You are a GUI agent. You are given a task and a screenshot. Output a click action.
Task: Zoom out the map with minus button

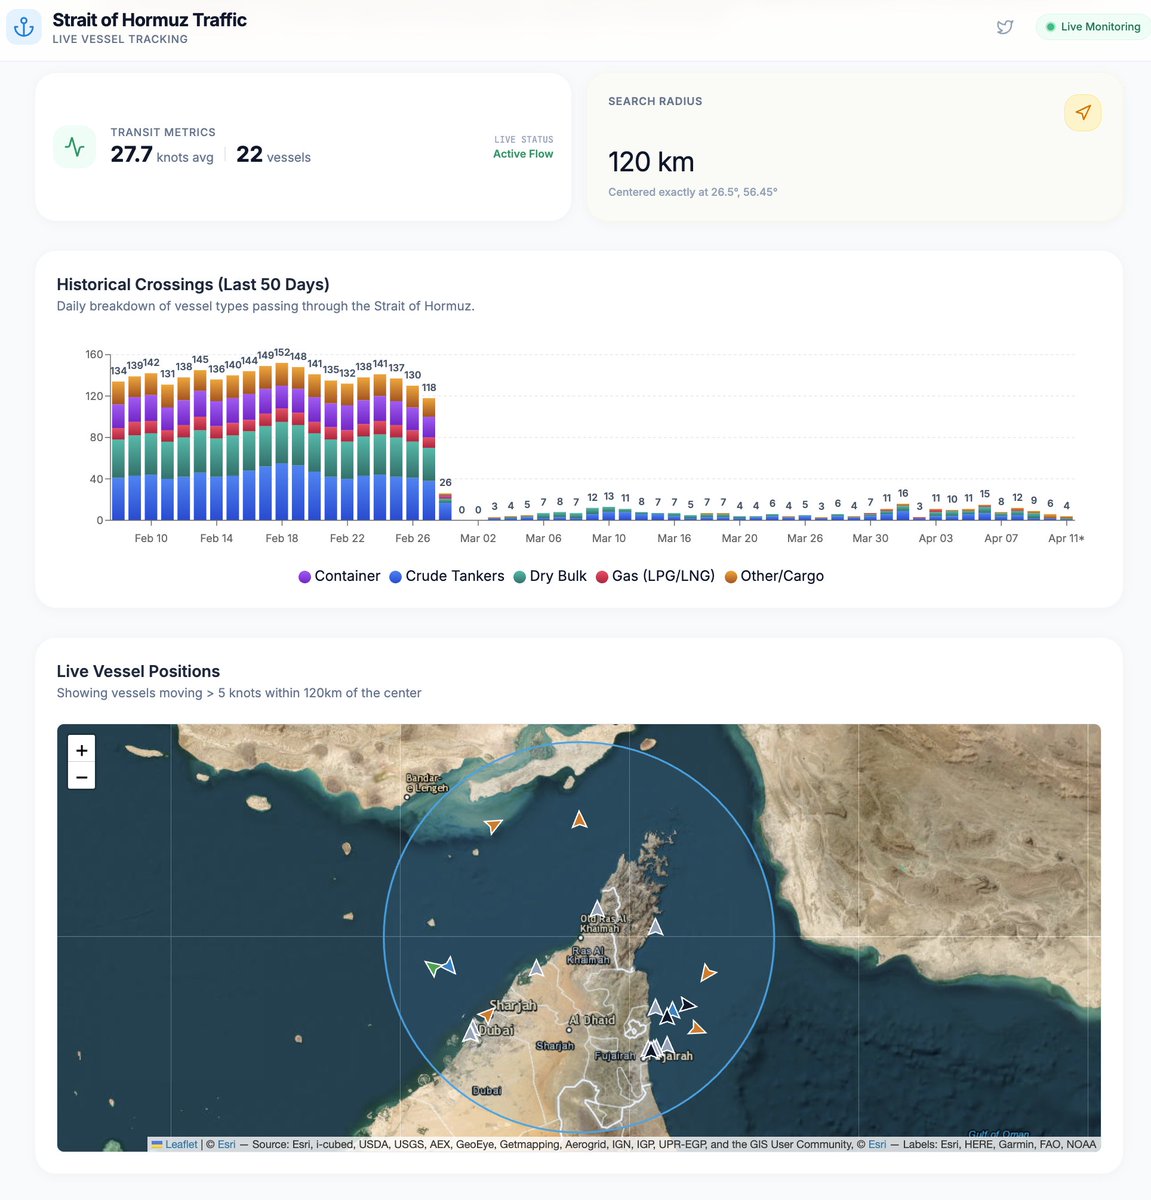82,777
